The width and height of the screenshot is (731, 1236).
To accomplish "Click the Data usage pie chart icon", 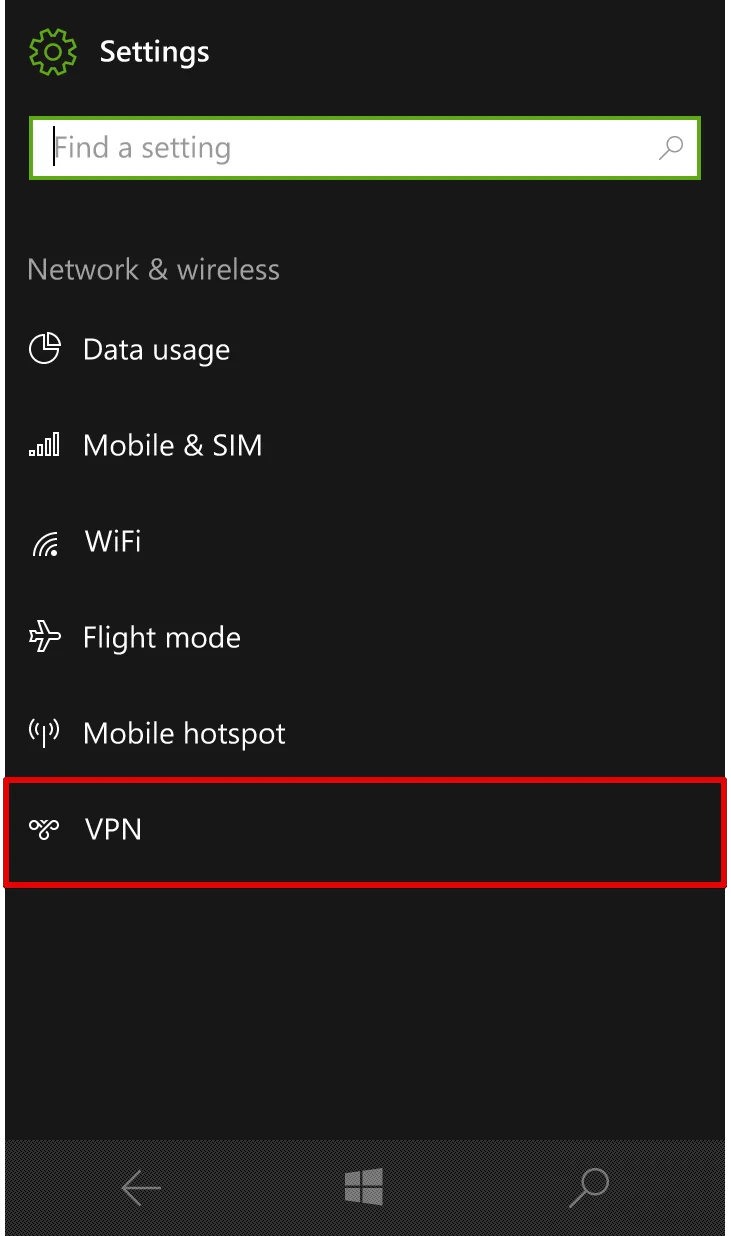I will click(44, 349).
